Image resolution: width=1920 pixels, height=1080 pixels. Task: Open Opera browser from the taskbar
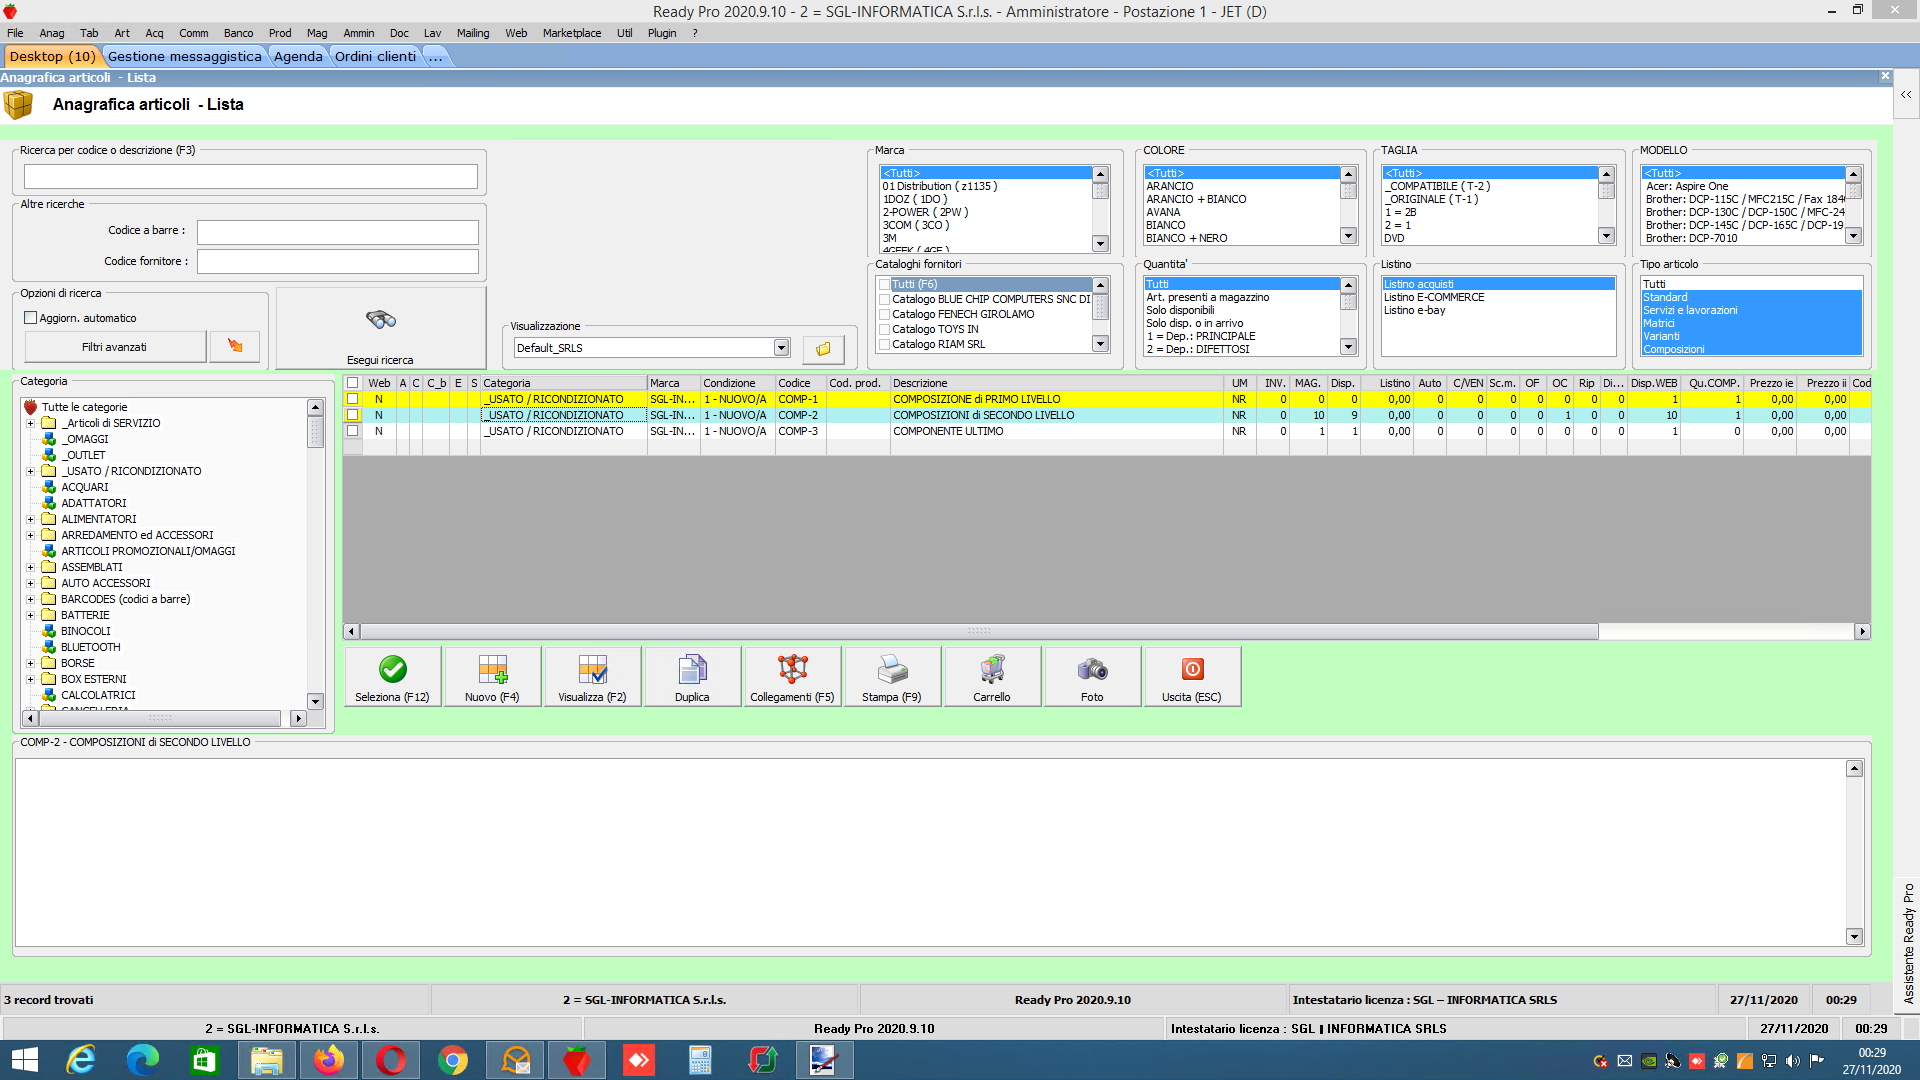pos(390,1060)
